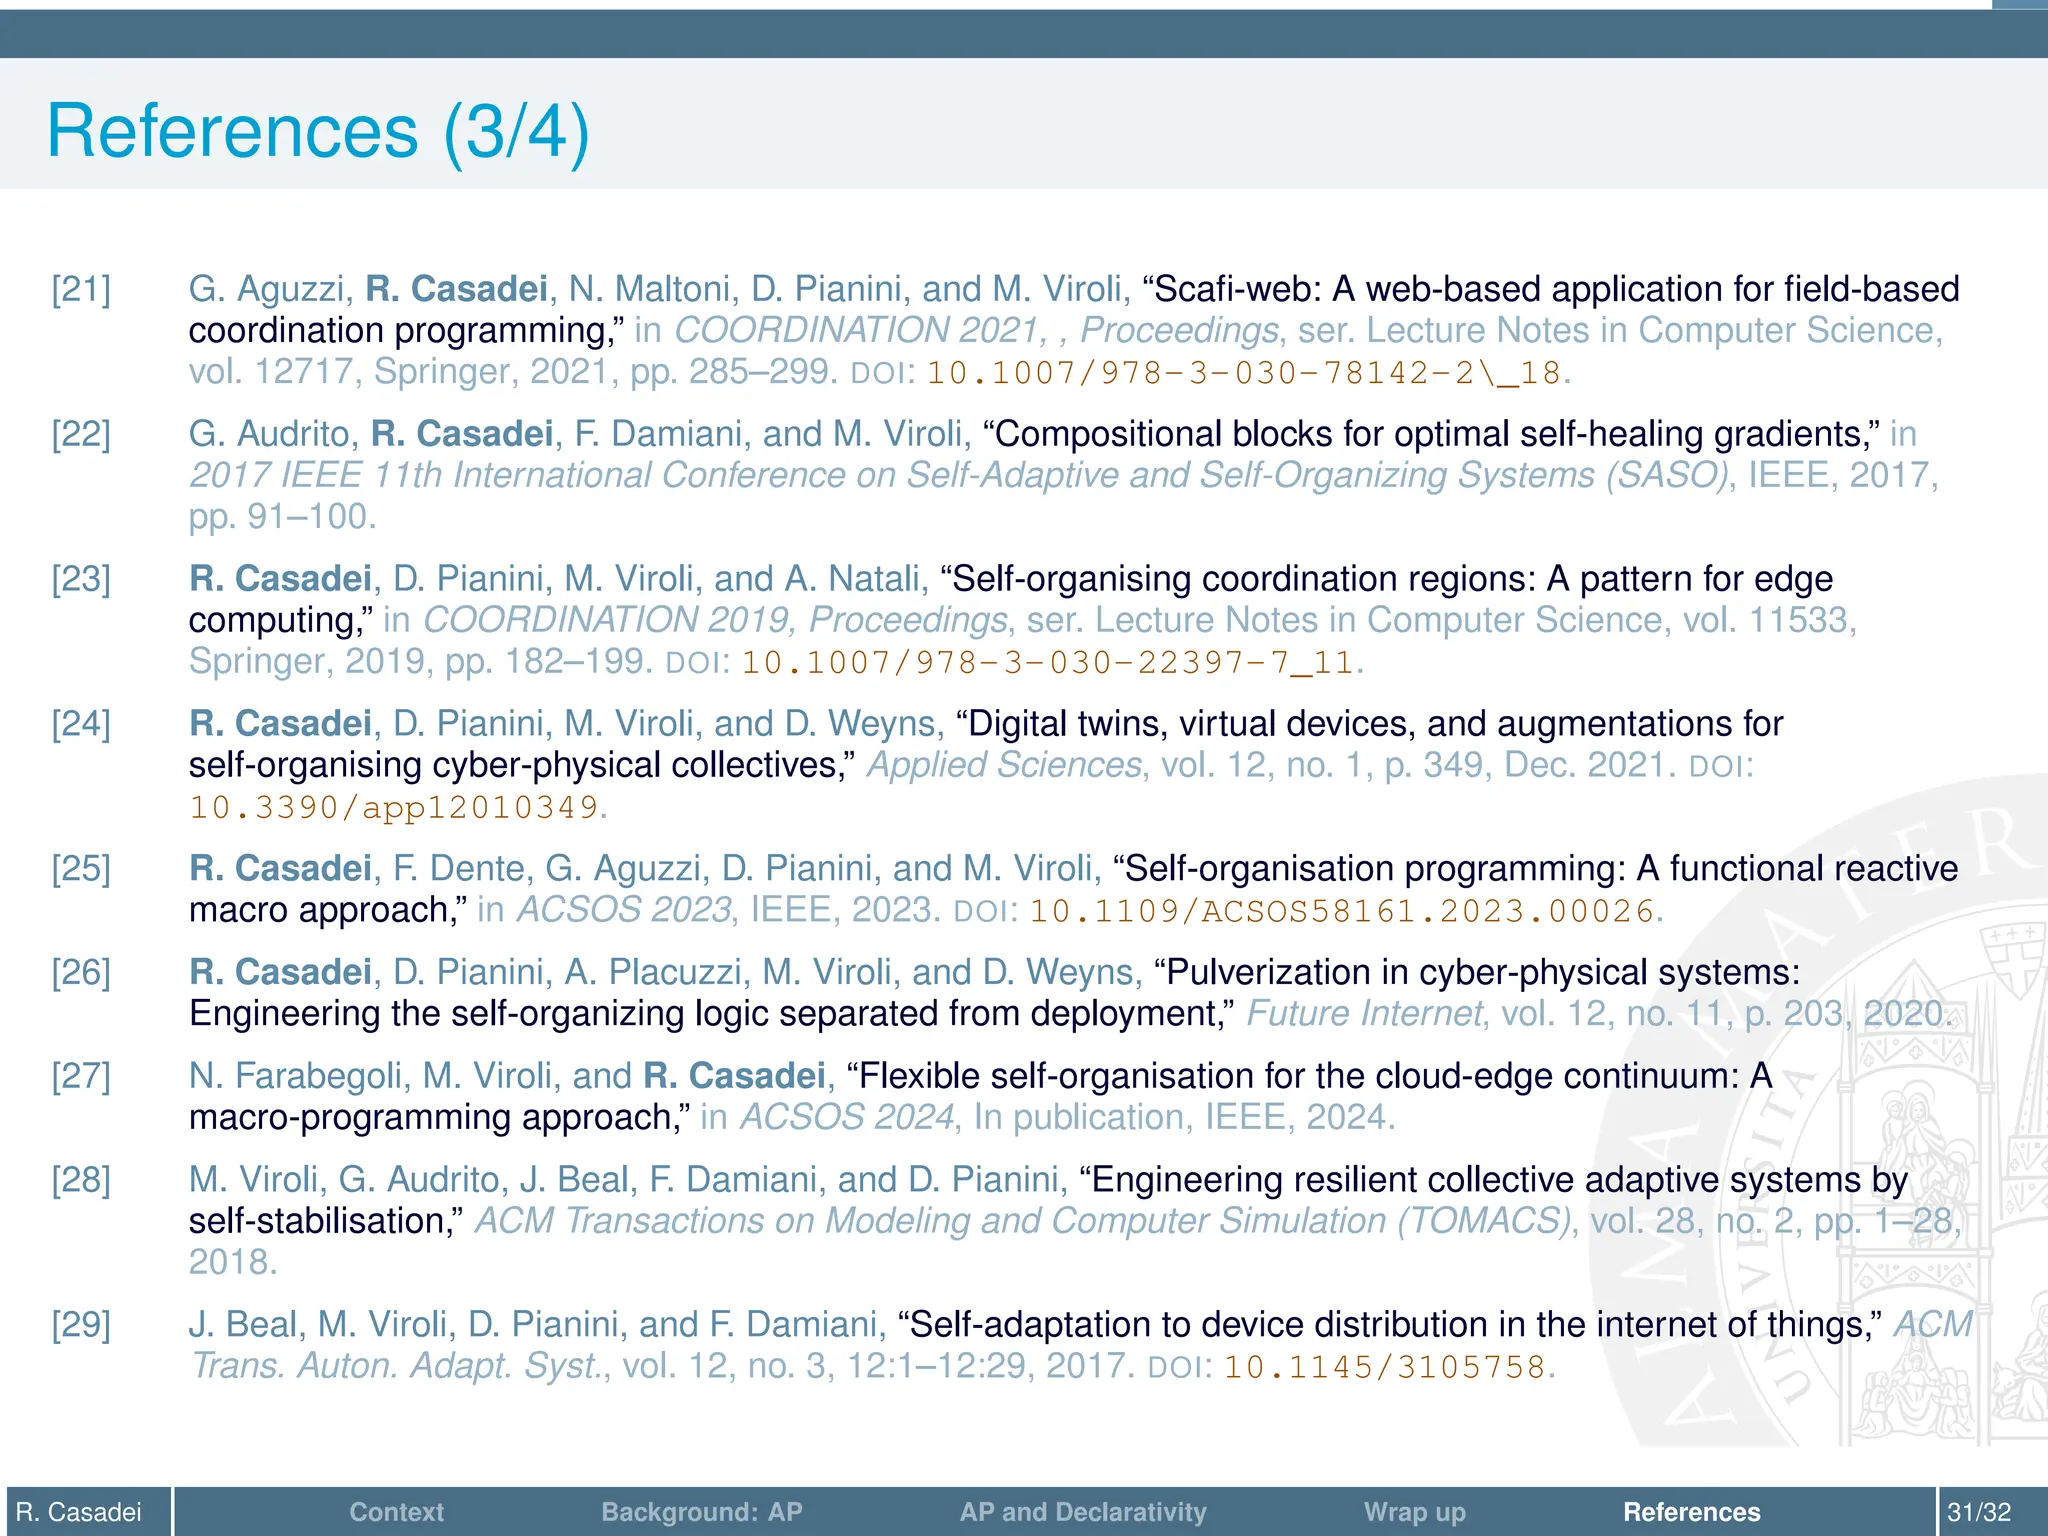Click reference number [25]
Viewport: 2048px width, 1536px height.
(81, 869)
